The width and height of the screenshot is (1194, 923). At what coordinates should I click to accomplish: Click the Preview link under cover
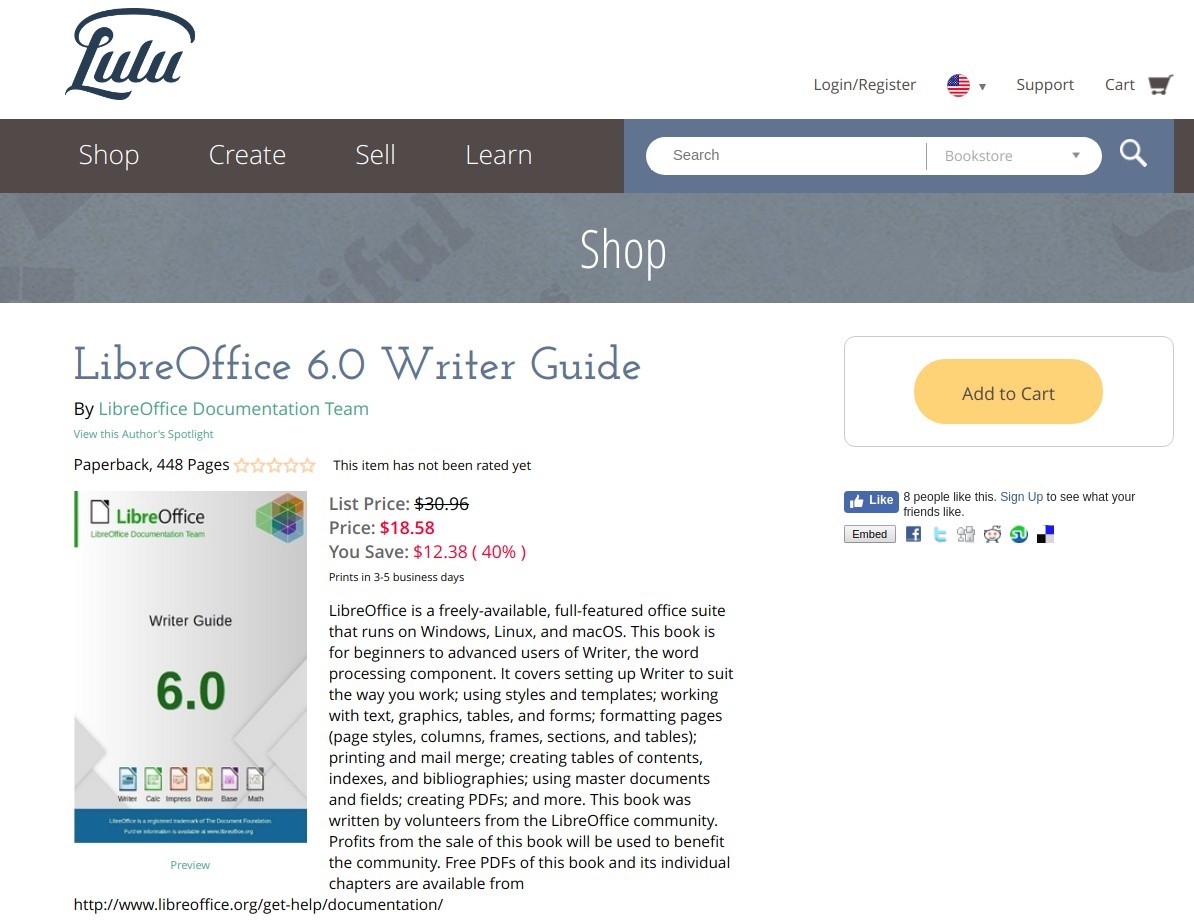[x=190, y=865]
